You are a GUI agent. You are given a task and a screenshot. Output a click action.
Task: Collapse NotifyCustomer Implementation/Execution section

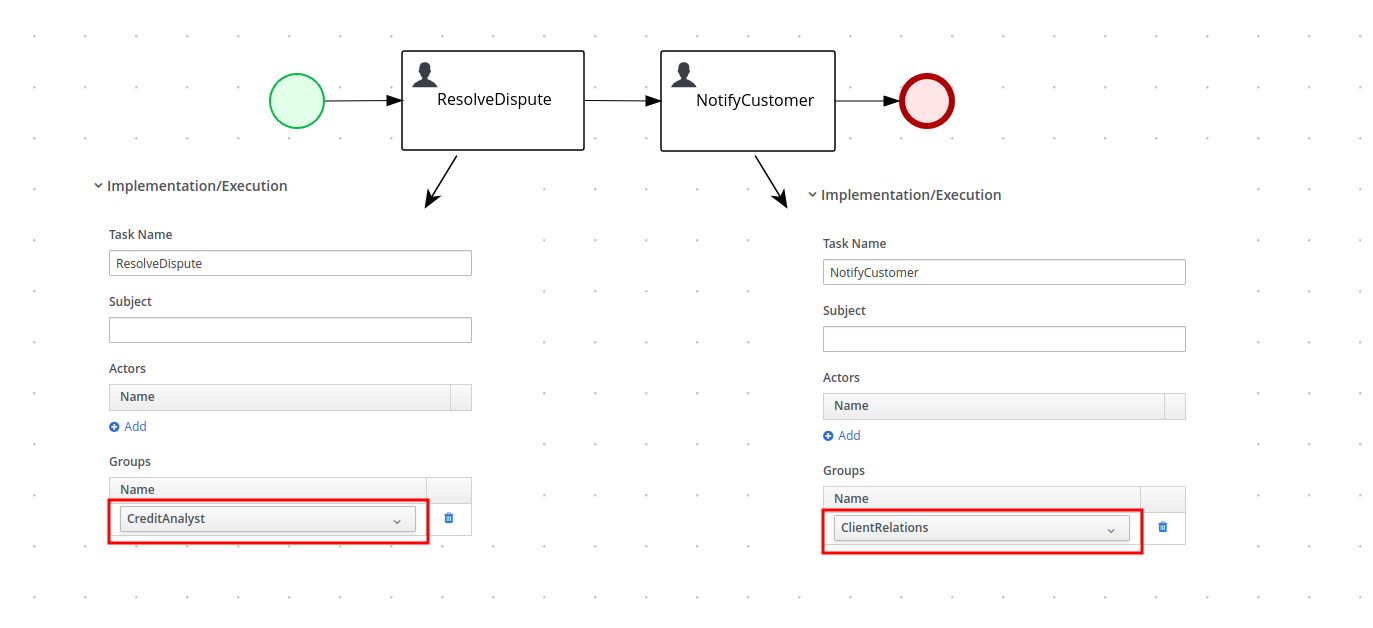811,194
